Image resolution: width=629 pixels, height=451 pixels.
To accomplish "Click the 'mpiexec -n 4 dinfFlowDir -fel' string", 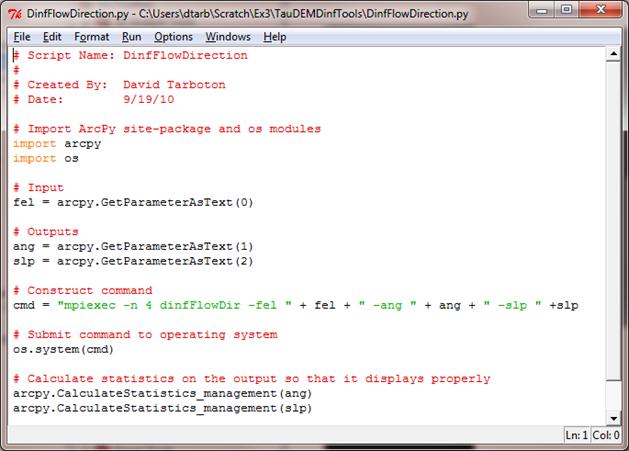I will pos(174,305).
